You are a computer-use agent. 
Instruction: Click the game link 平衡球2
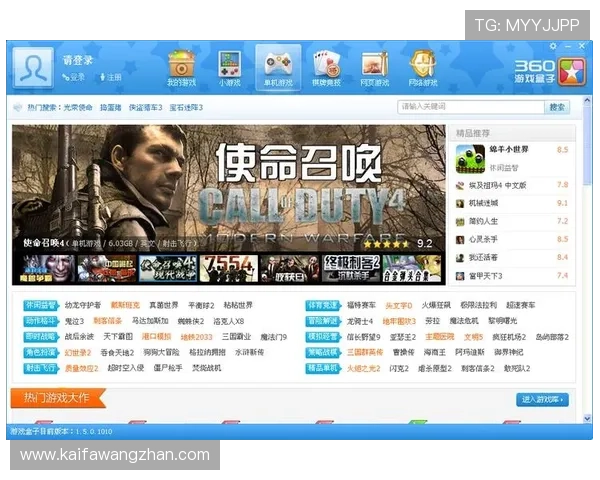pyautogui.click(x=201, y=305)
